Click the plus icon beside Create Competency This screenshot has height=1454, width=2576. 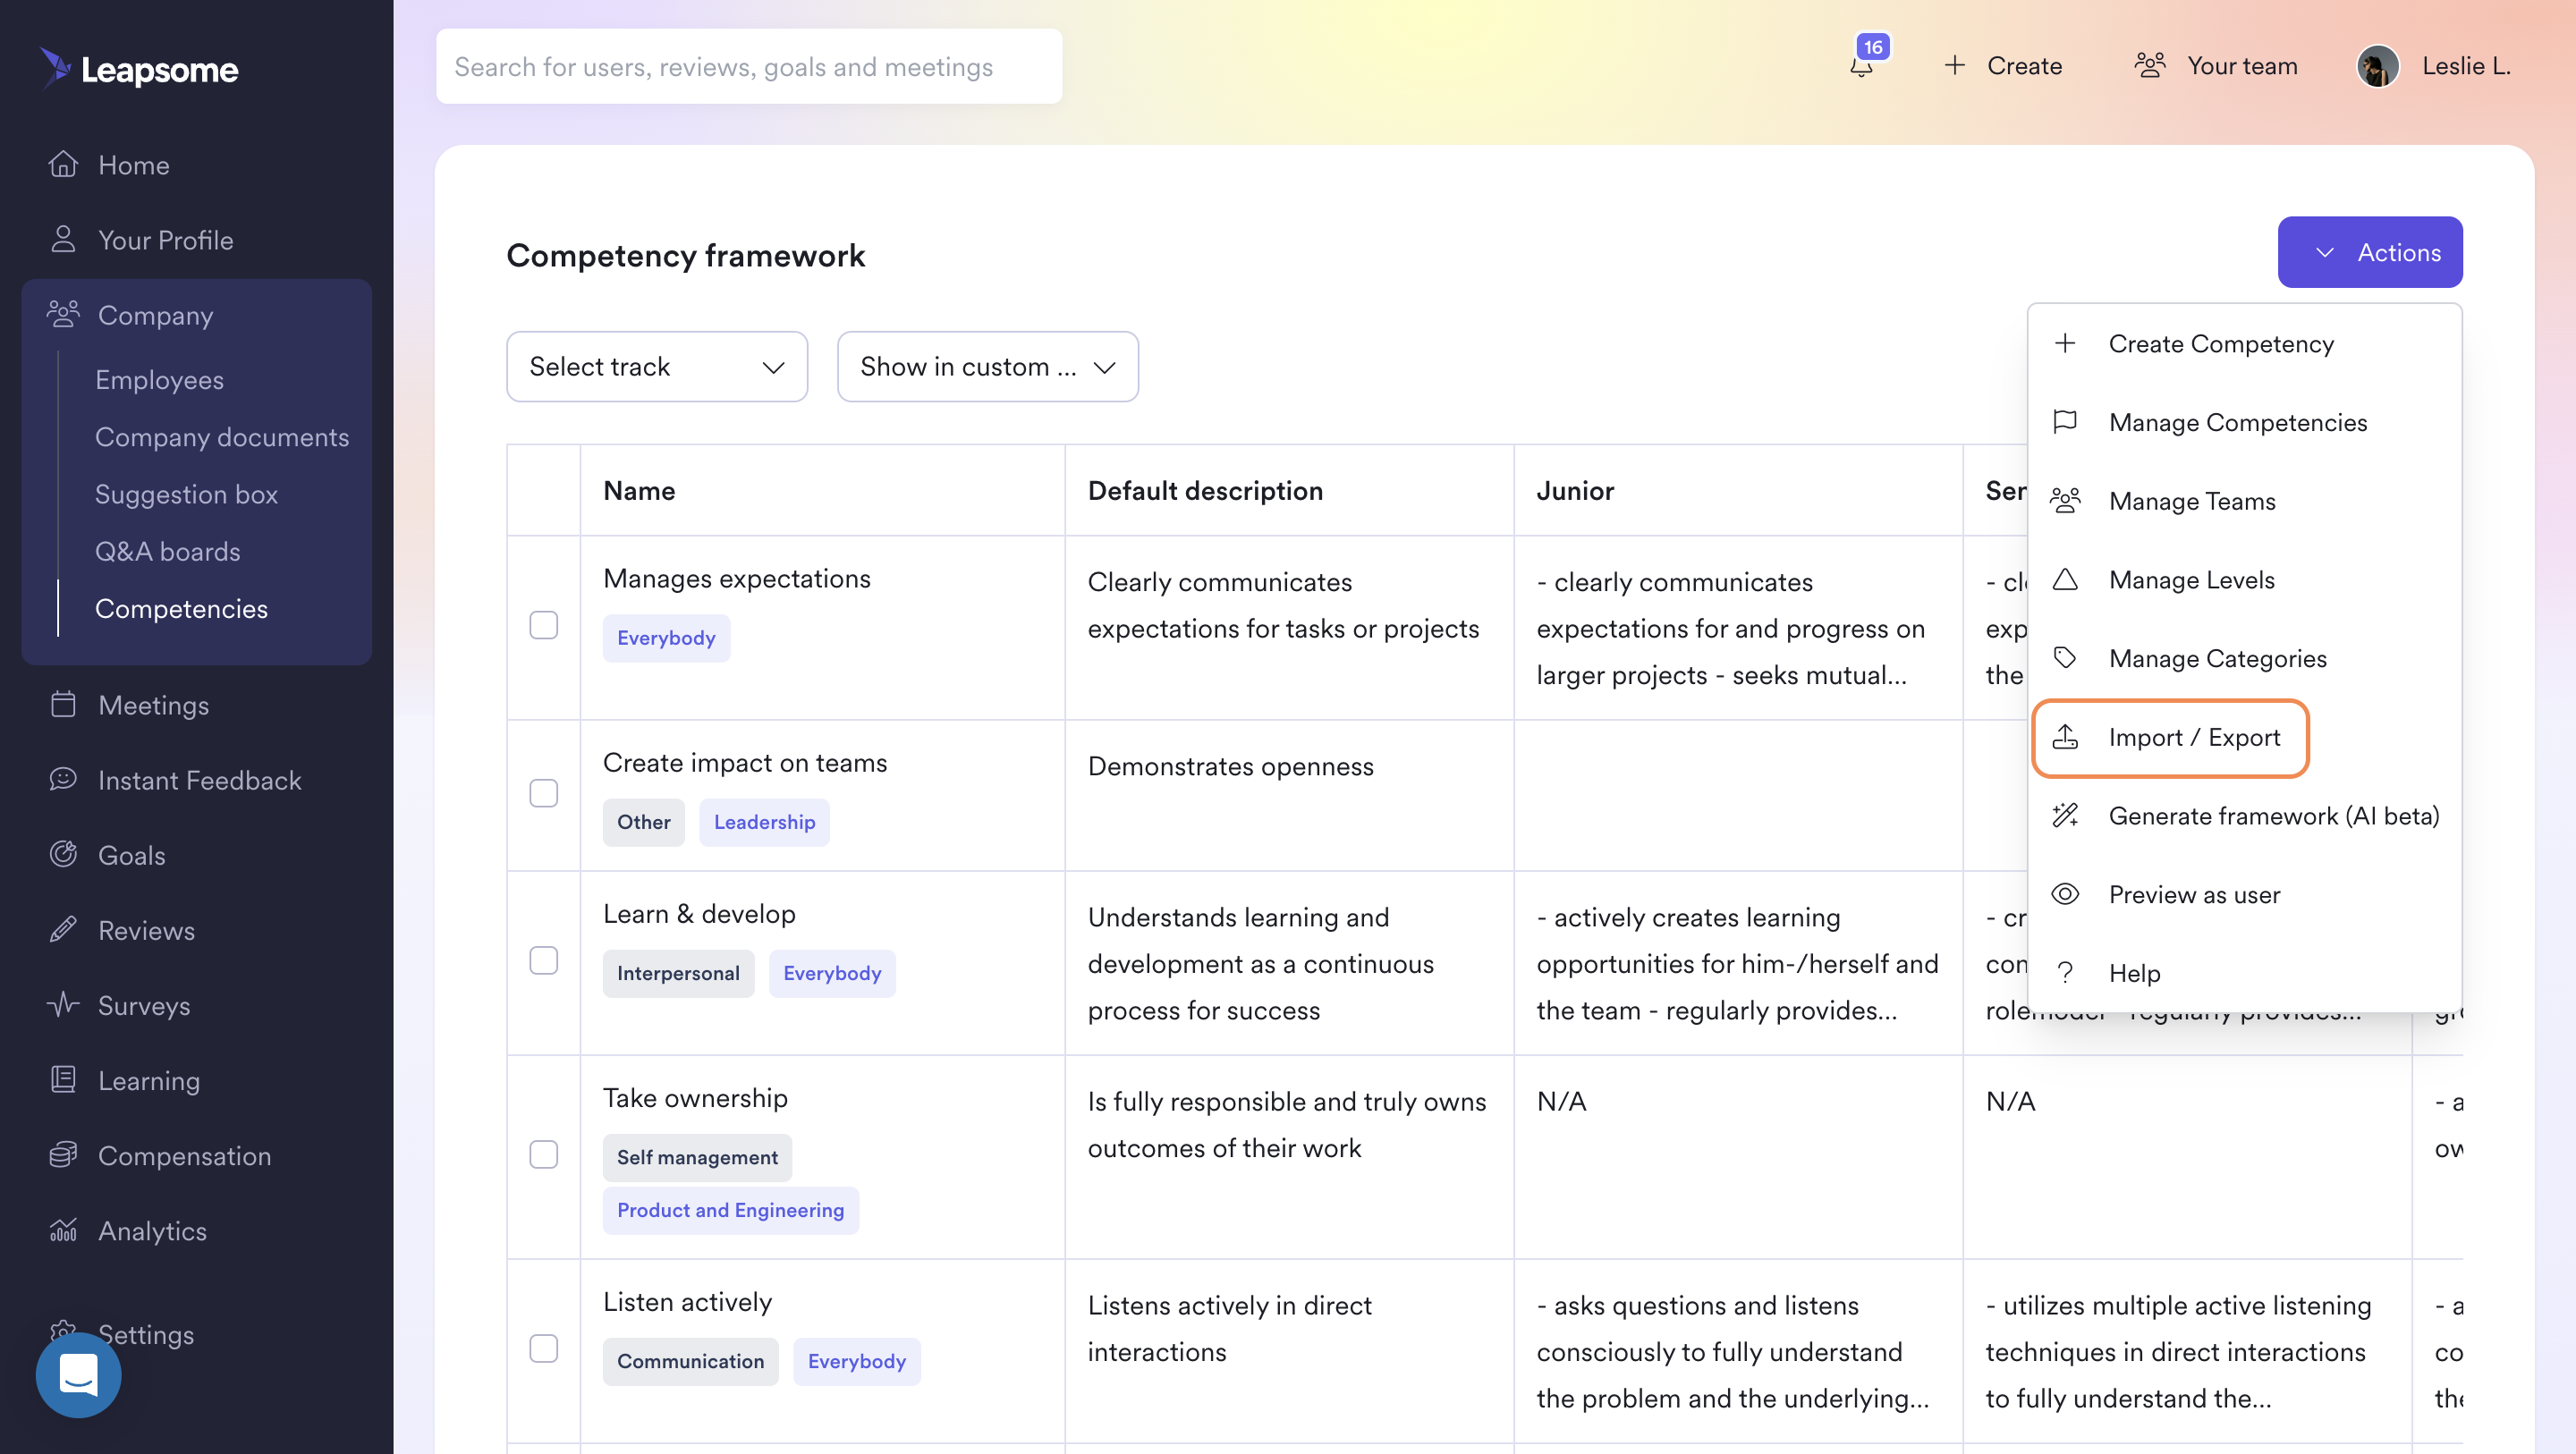click(2065, 343)
